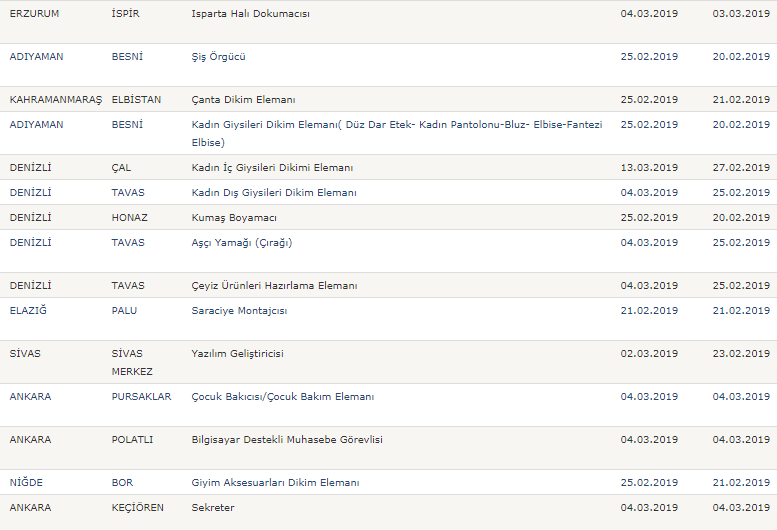Open Saraciye Montajcısı entry
777x530 pixels.
click(x=239, y=311)
